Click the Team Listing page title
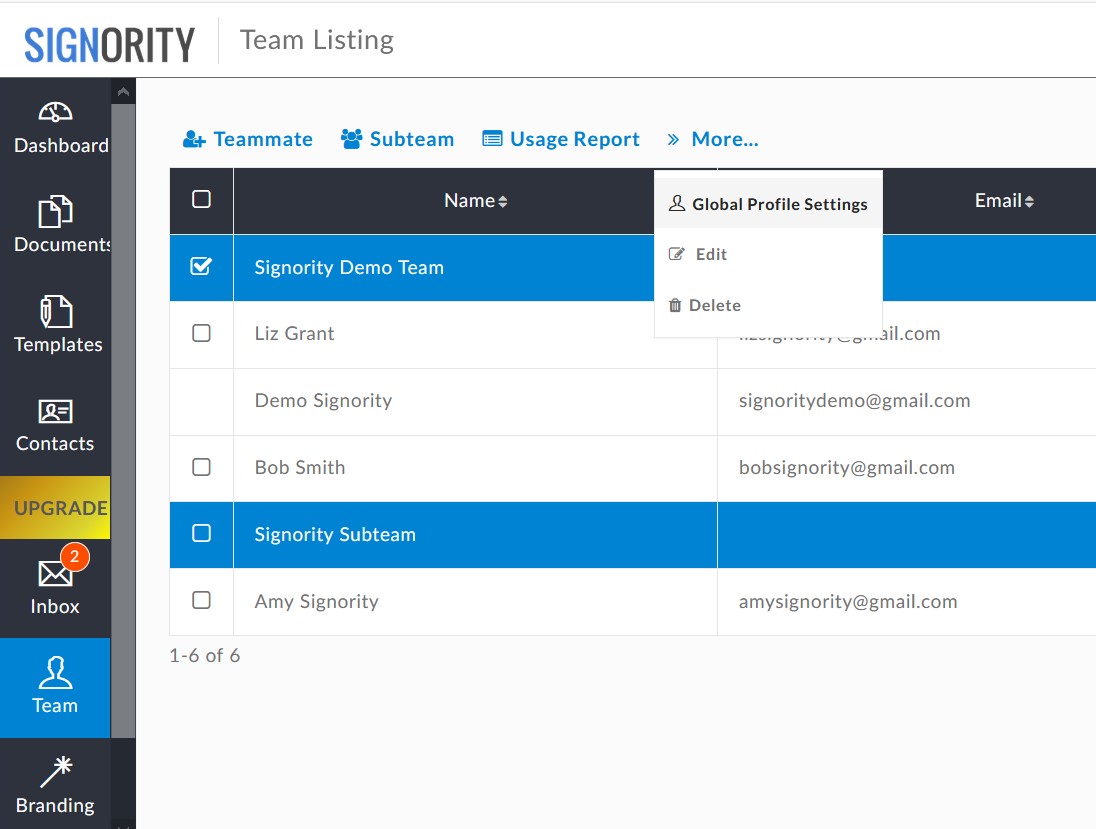 pos(317,40)
